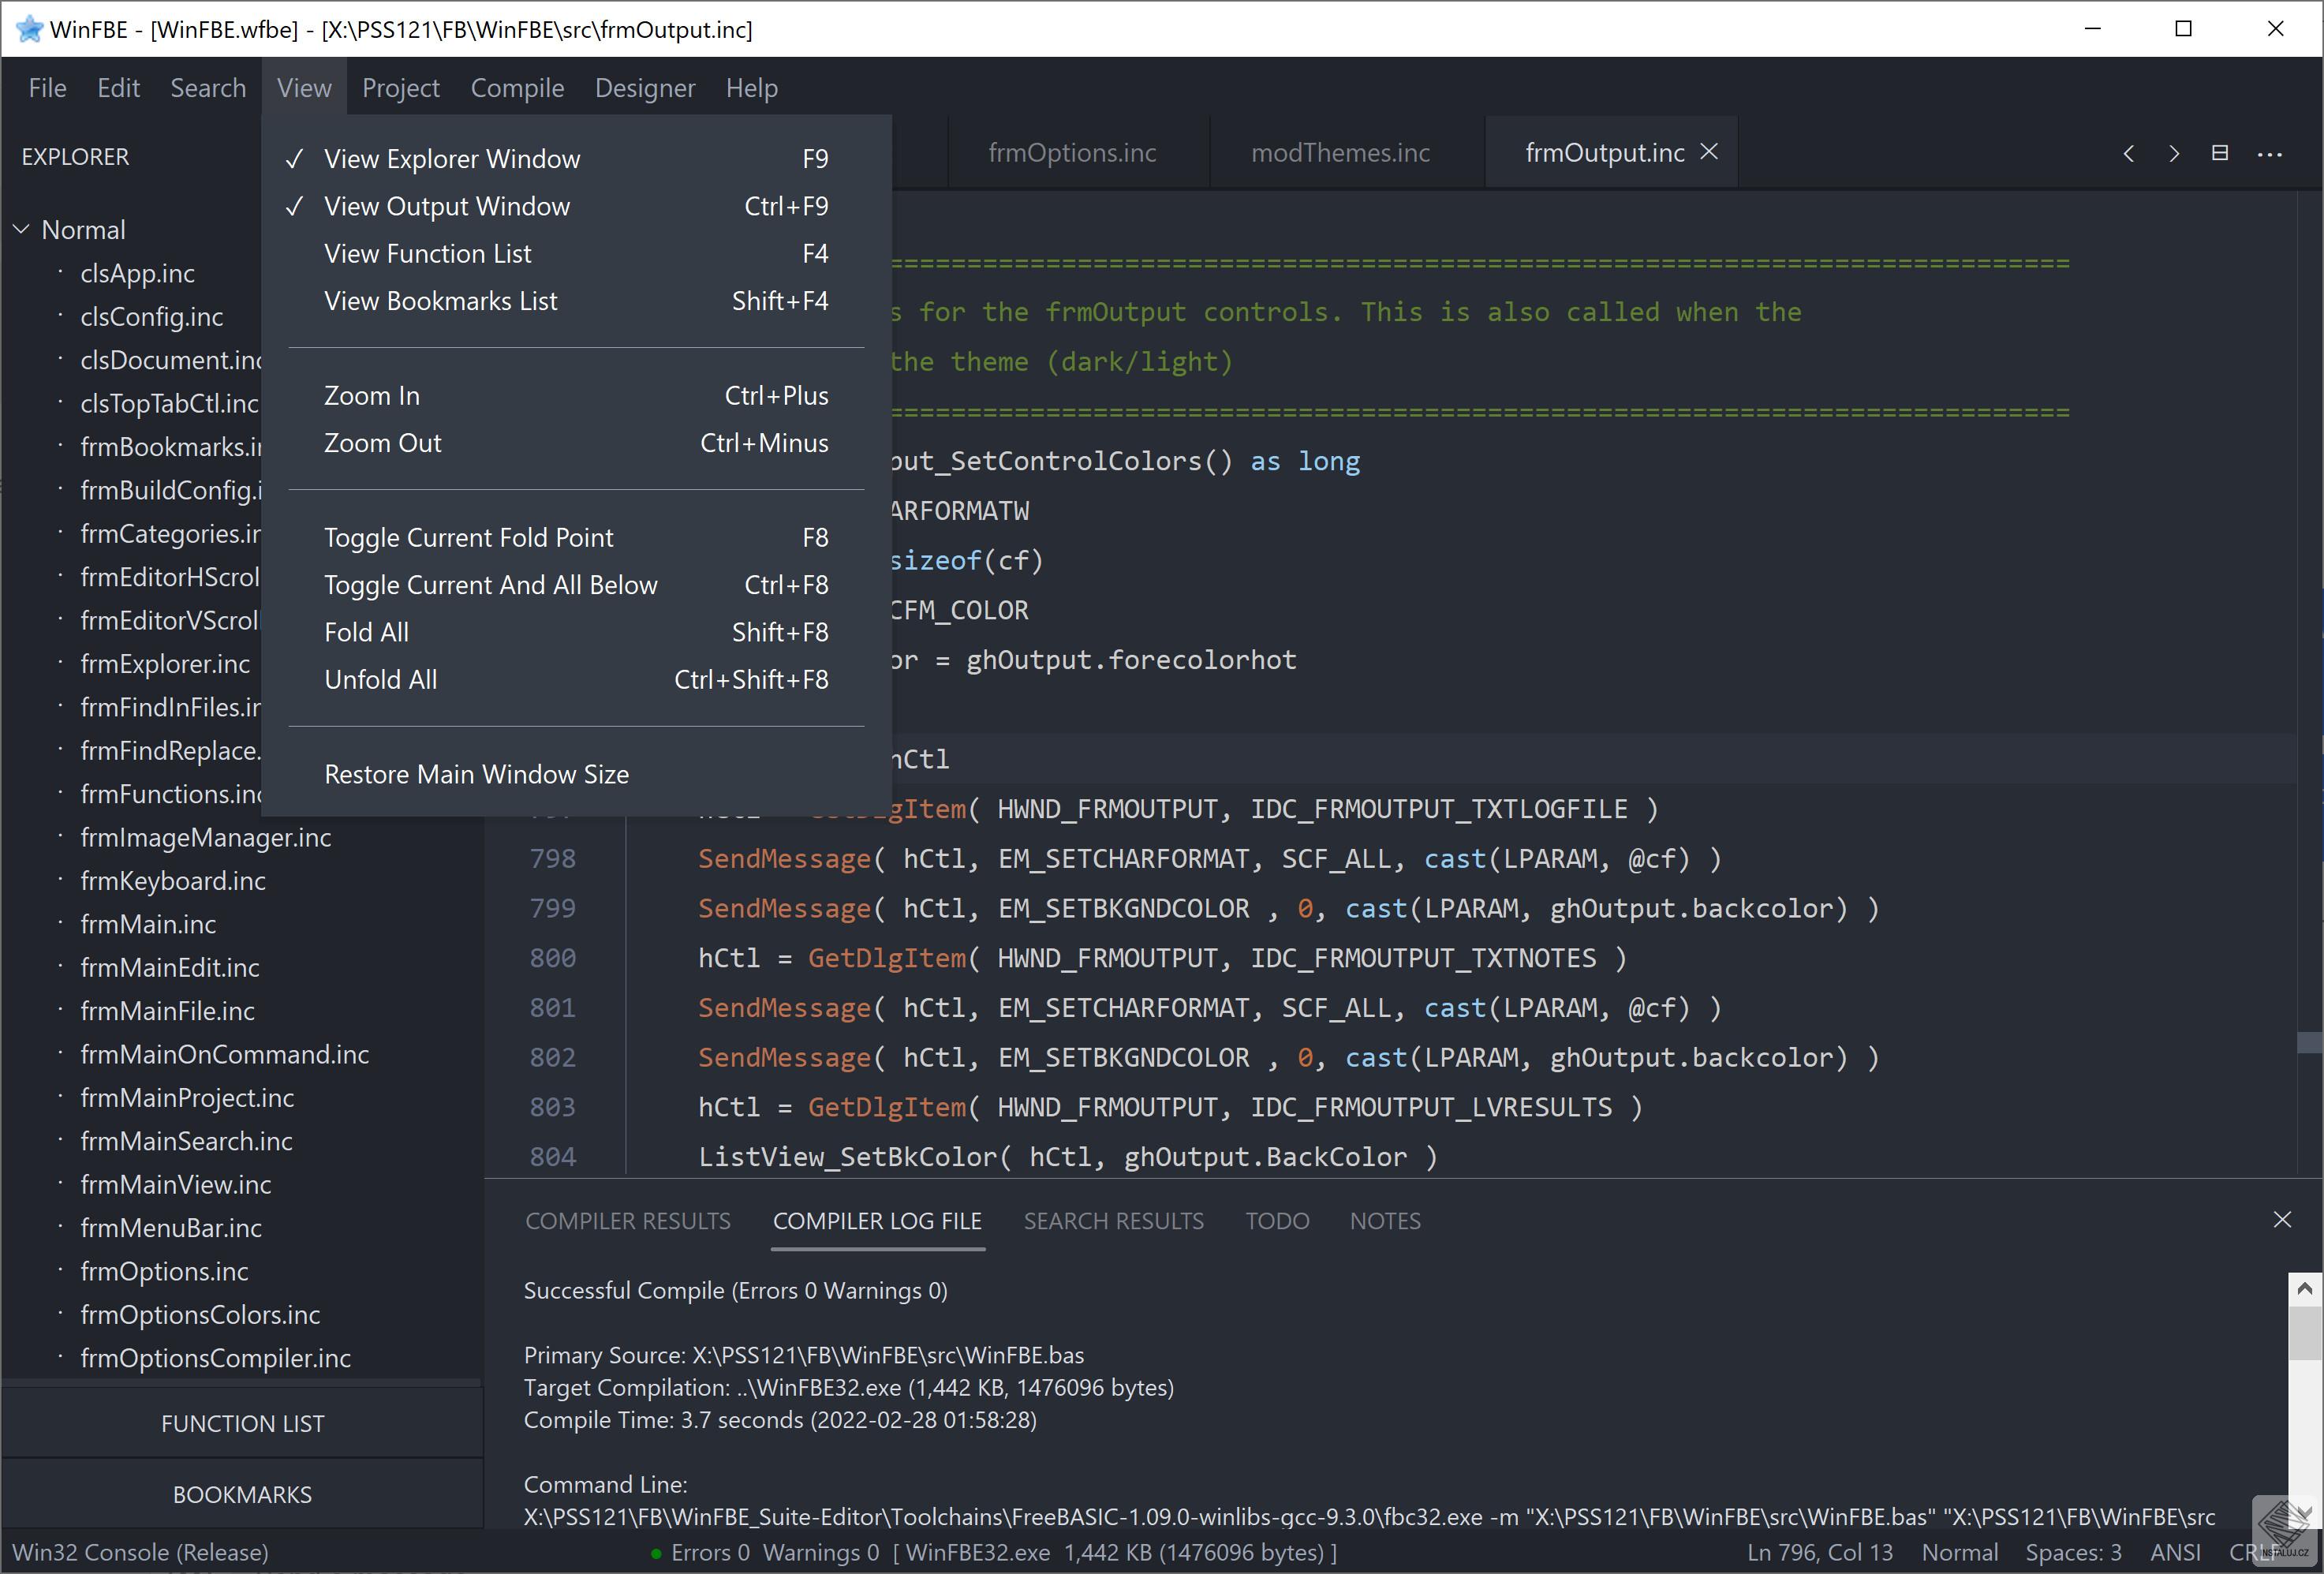Toggle Current Fold Point
Viewport: 2324px width, 1574px height.
pos(468,538)
